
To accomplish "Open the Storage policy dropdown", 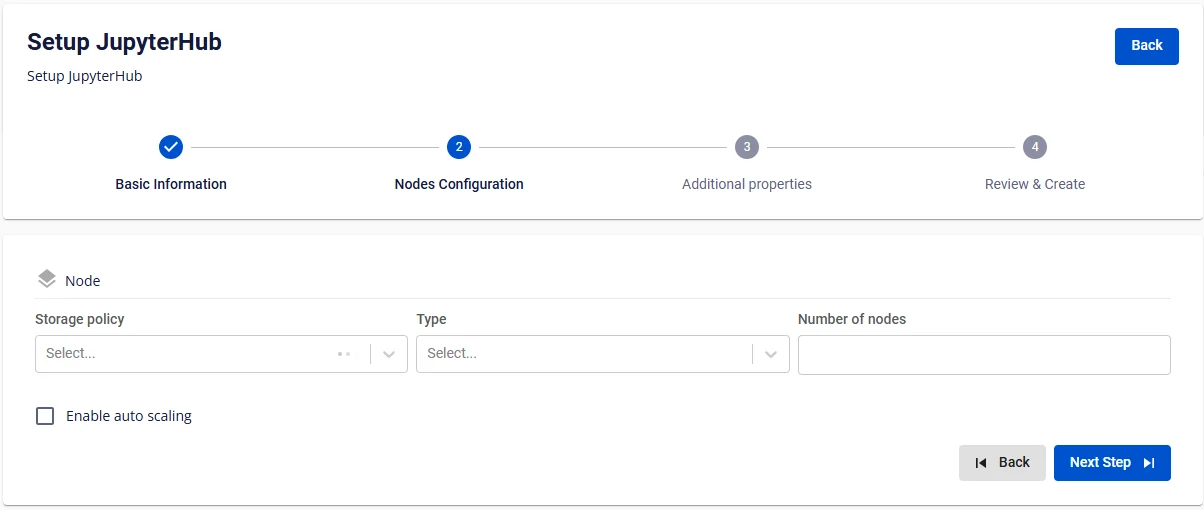I will pyautogui.click(x=221, y=354).
